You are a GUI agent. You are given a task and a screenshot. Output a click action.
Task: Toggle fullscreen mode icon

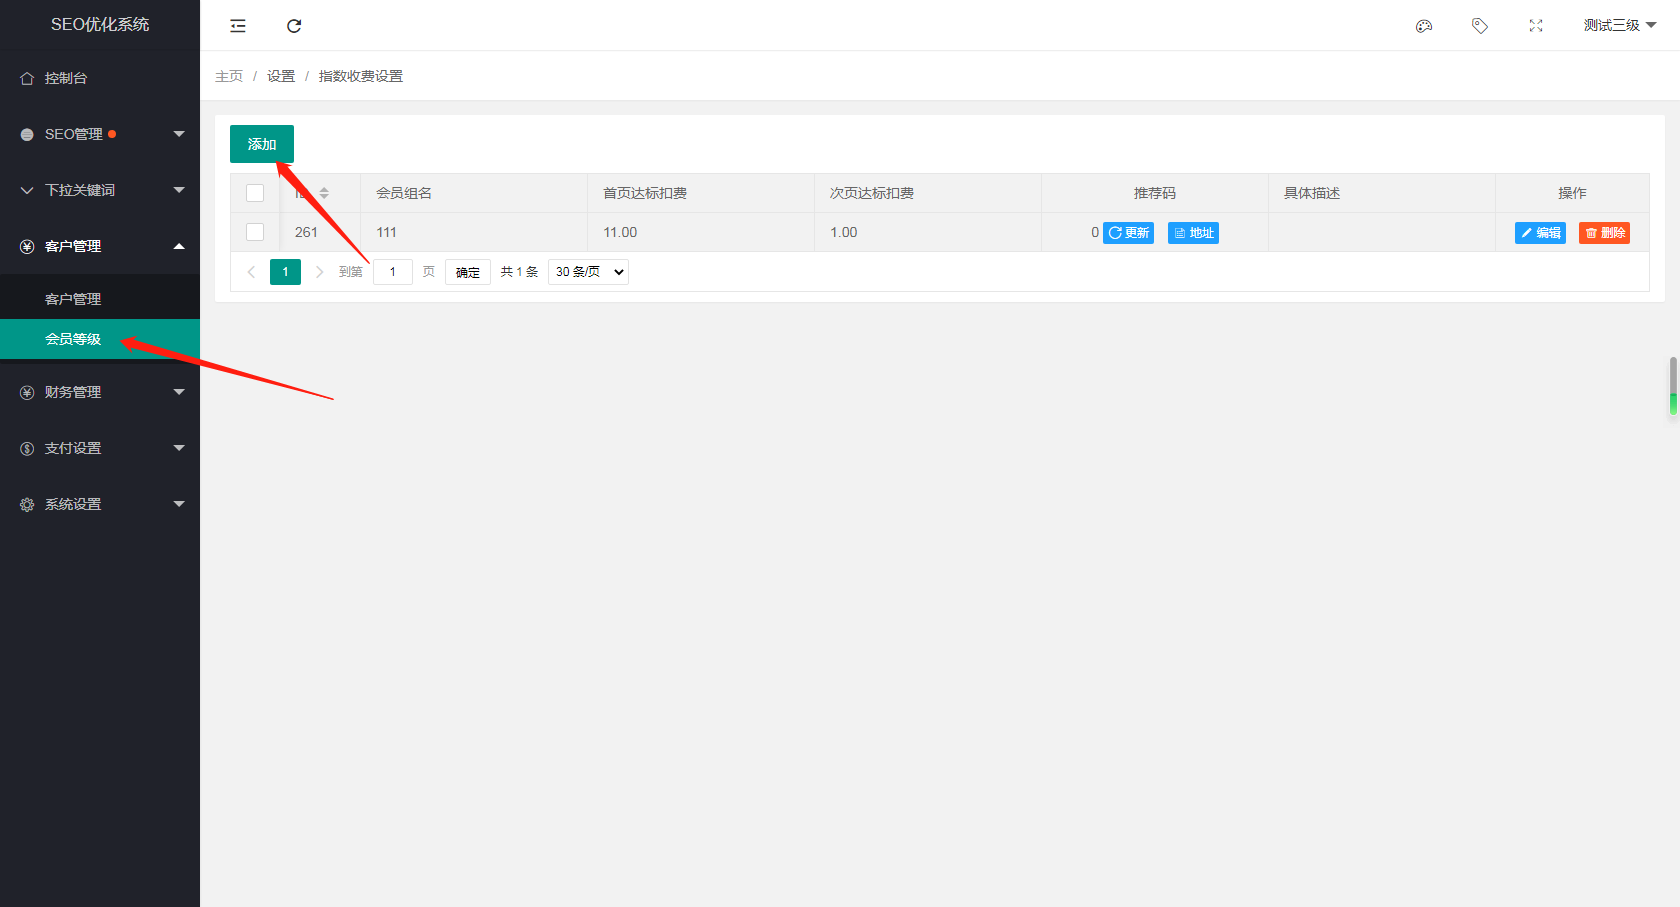click(1536, 26)
